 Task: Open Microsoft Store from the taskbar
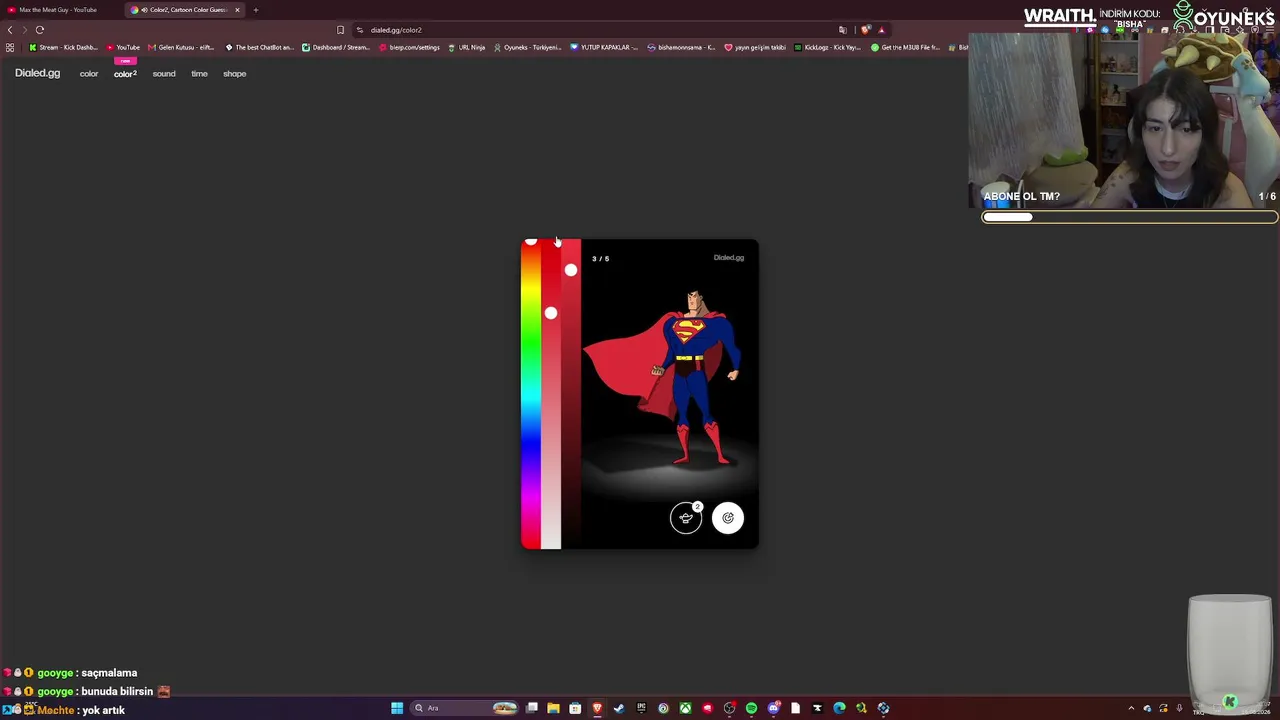[x=575, y=708]
